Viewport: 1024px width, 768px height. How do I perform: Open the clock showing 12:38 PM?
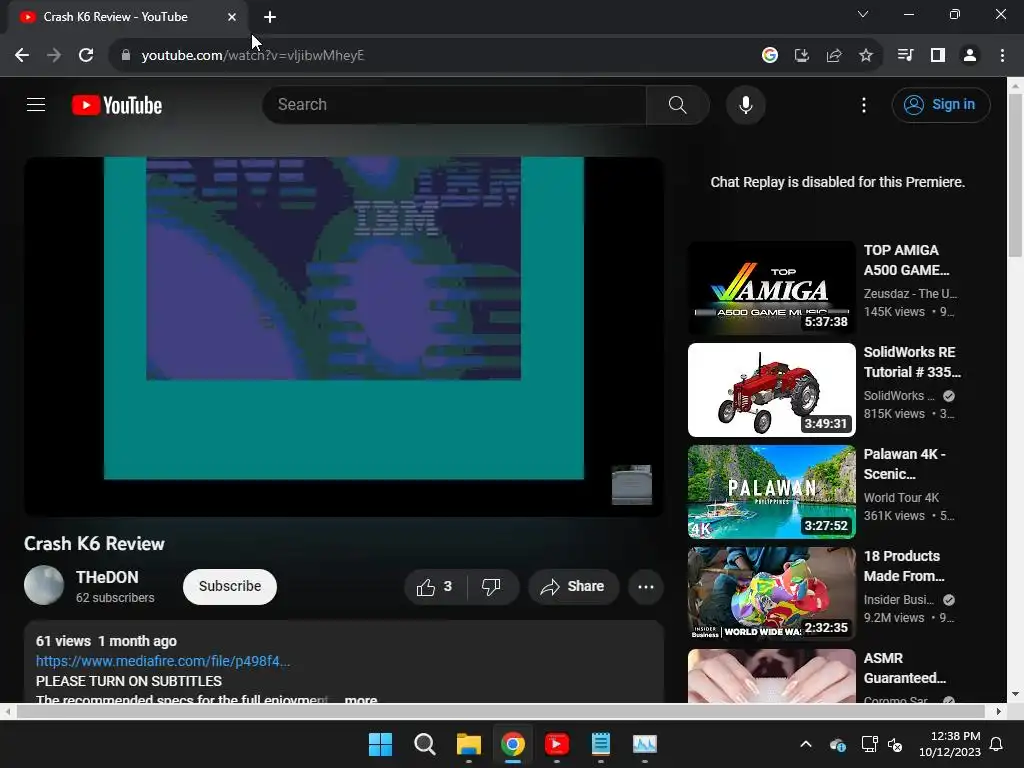[950, 744]
